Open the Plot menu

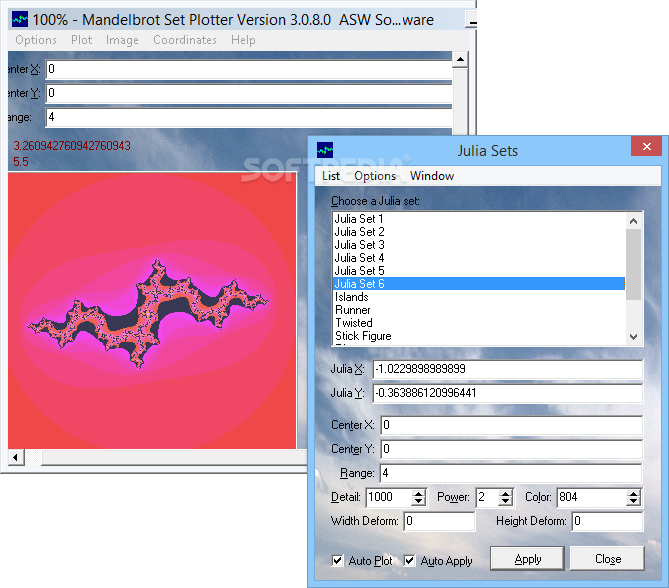pyautogui.click(x=81, y=40)
